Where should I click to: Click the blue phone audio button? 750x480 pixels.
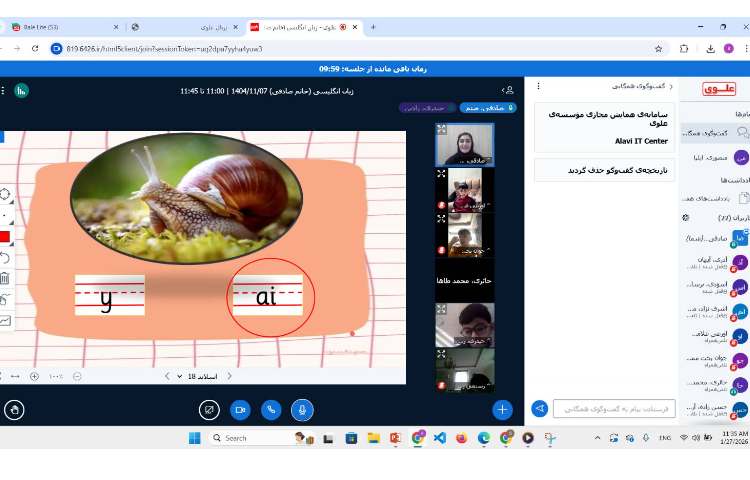270,409
